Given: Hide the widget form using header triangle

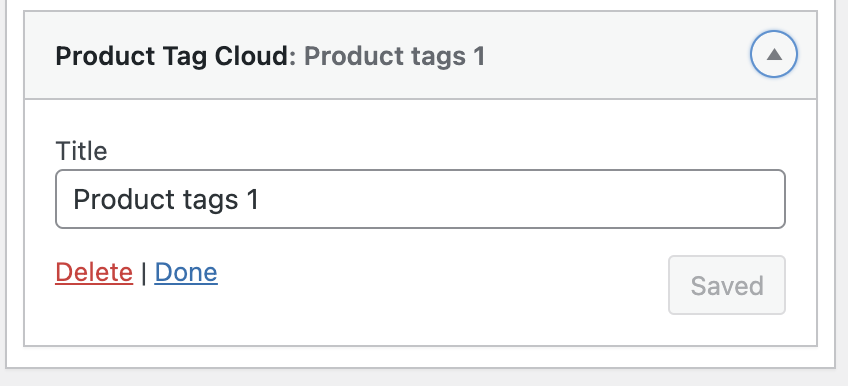Looking at the screenshot, I should coord(774,54).
